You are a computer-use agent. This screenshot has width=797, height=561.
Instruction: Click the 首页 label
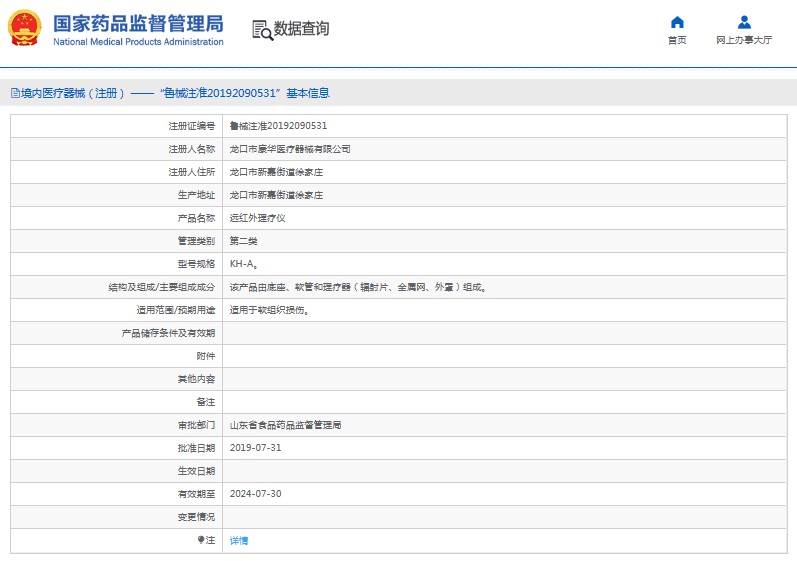tap(677, 40)
